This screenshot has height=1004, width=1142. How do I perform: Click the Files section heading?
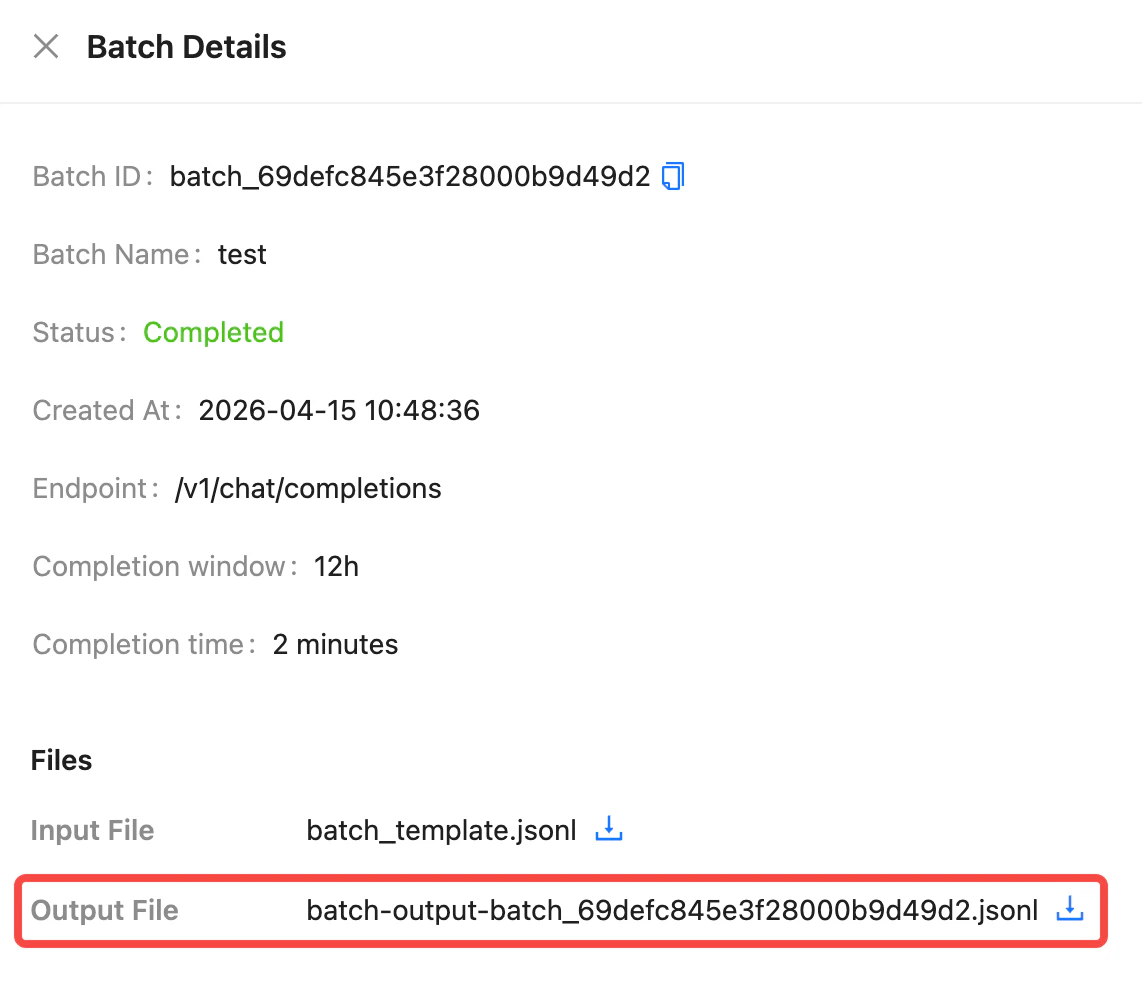click(61, 760)
